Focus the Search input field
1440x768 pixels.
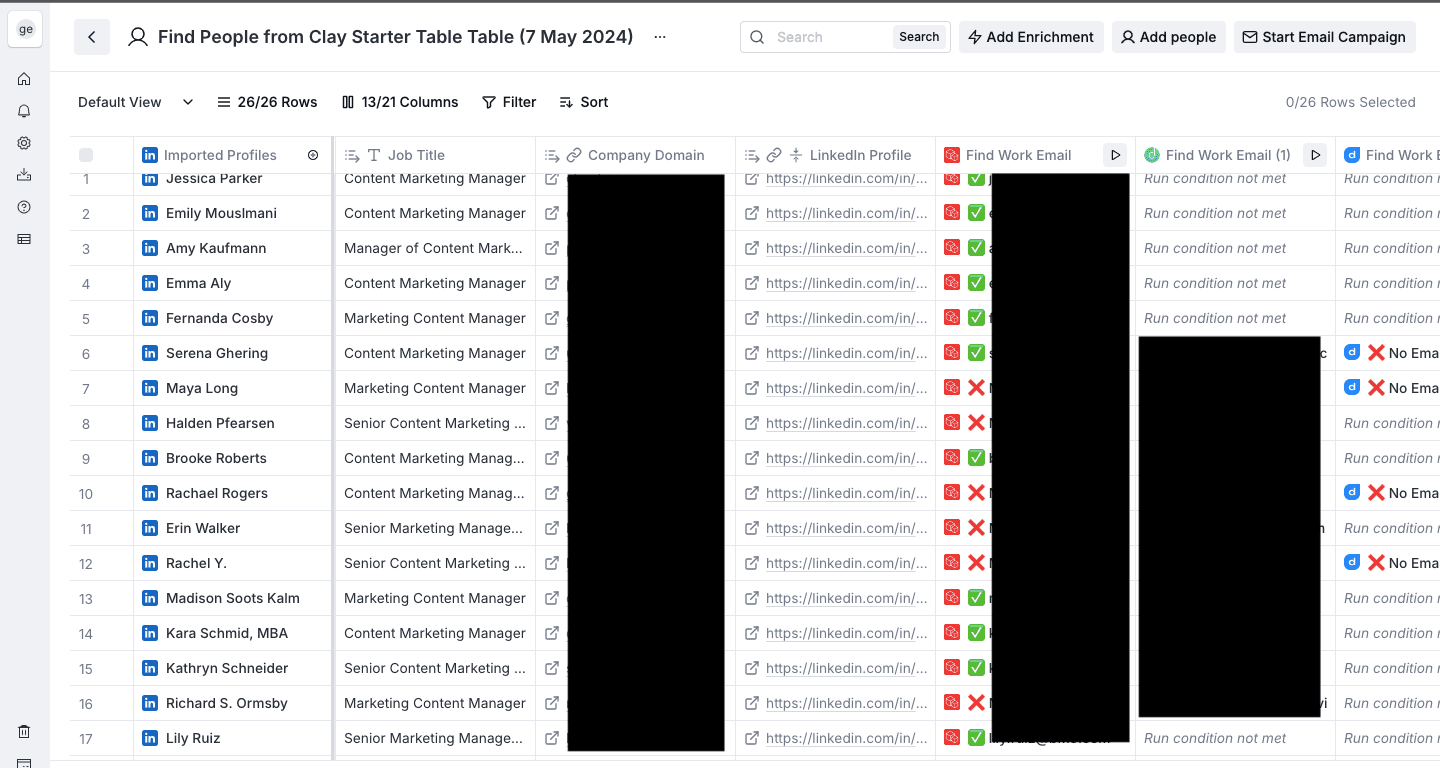[x=830, y=37]
